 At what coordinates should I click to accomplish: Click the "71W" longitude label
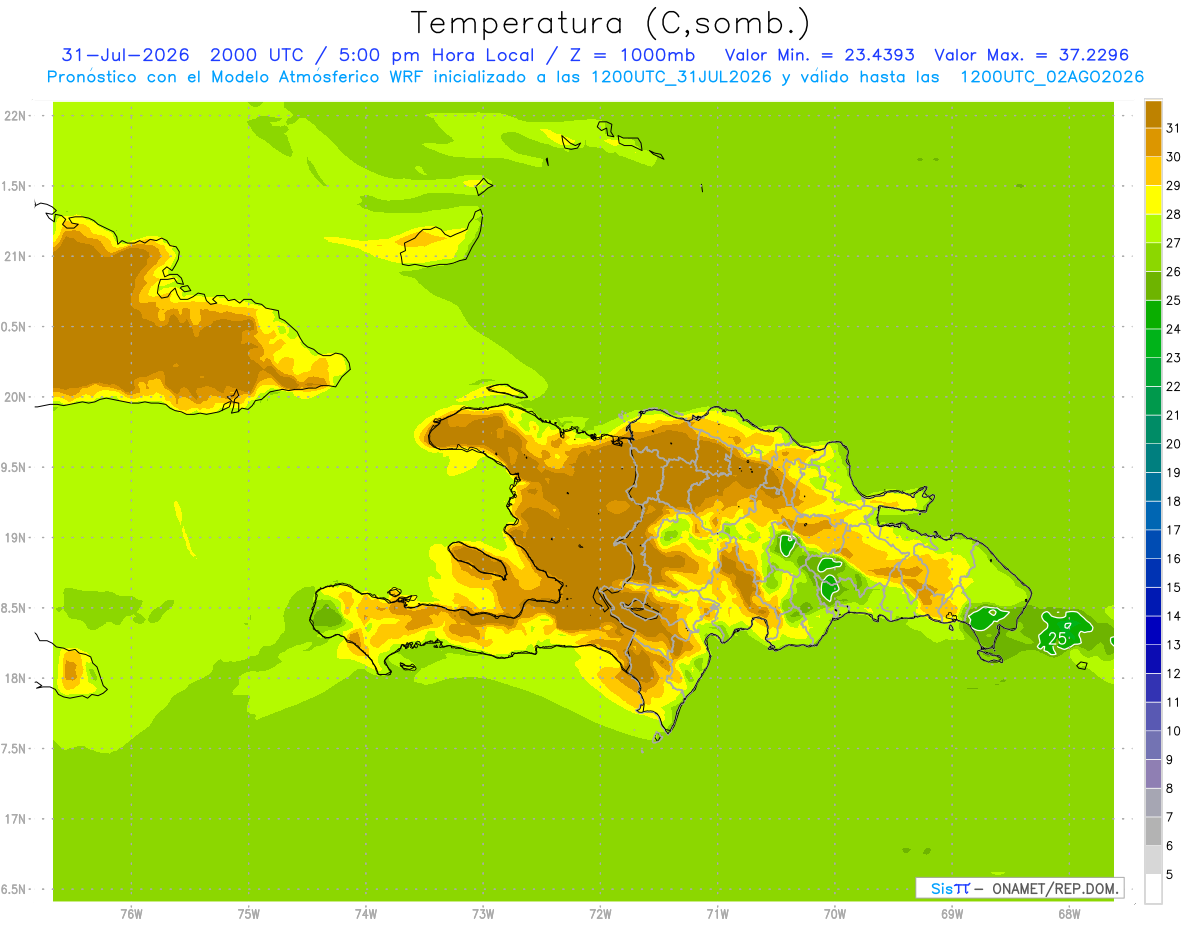[717, 913]
